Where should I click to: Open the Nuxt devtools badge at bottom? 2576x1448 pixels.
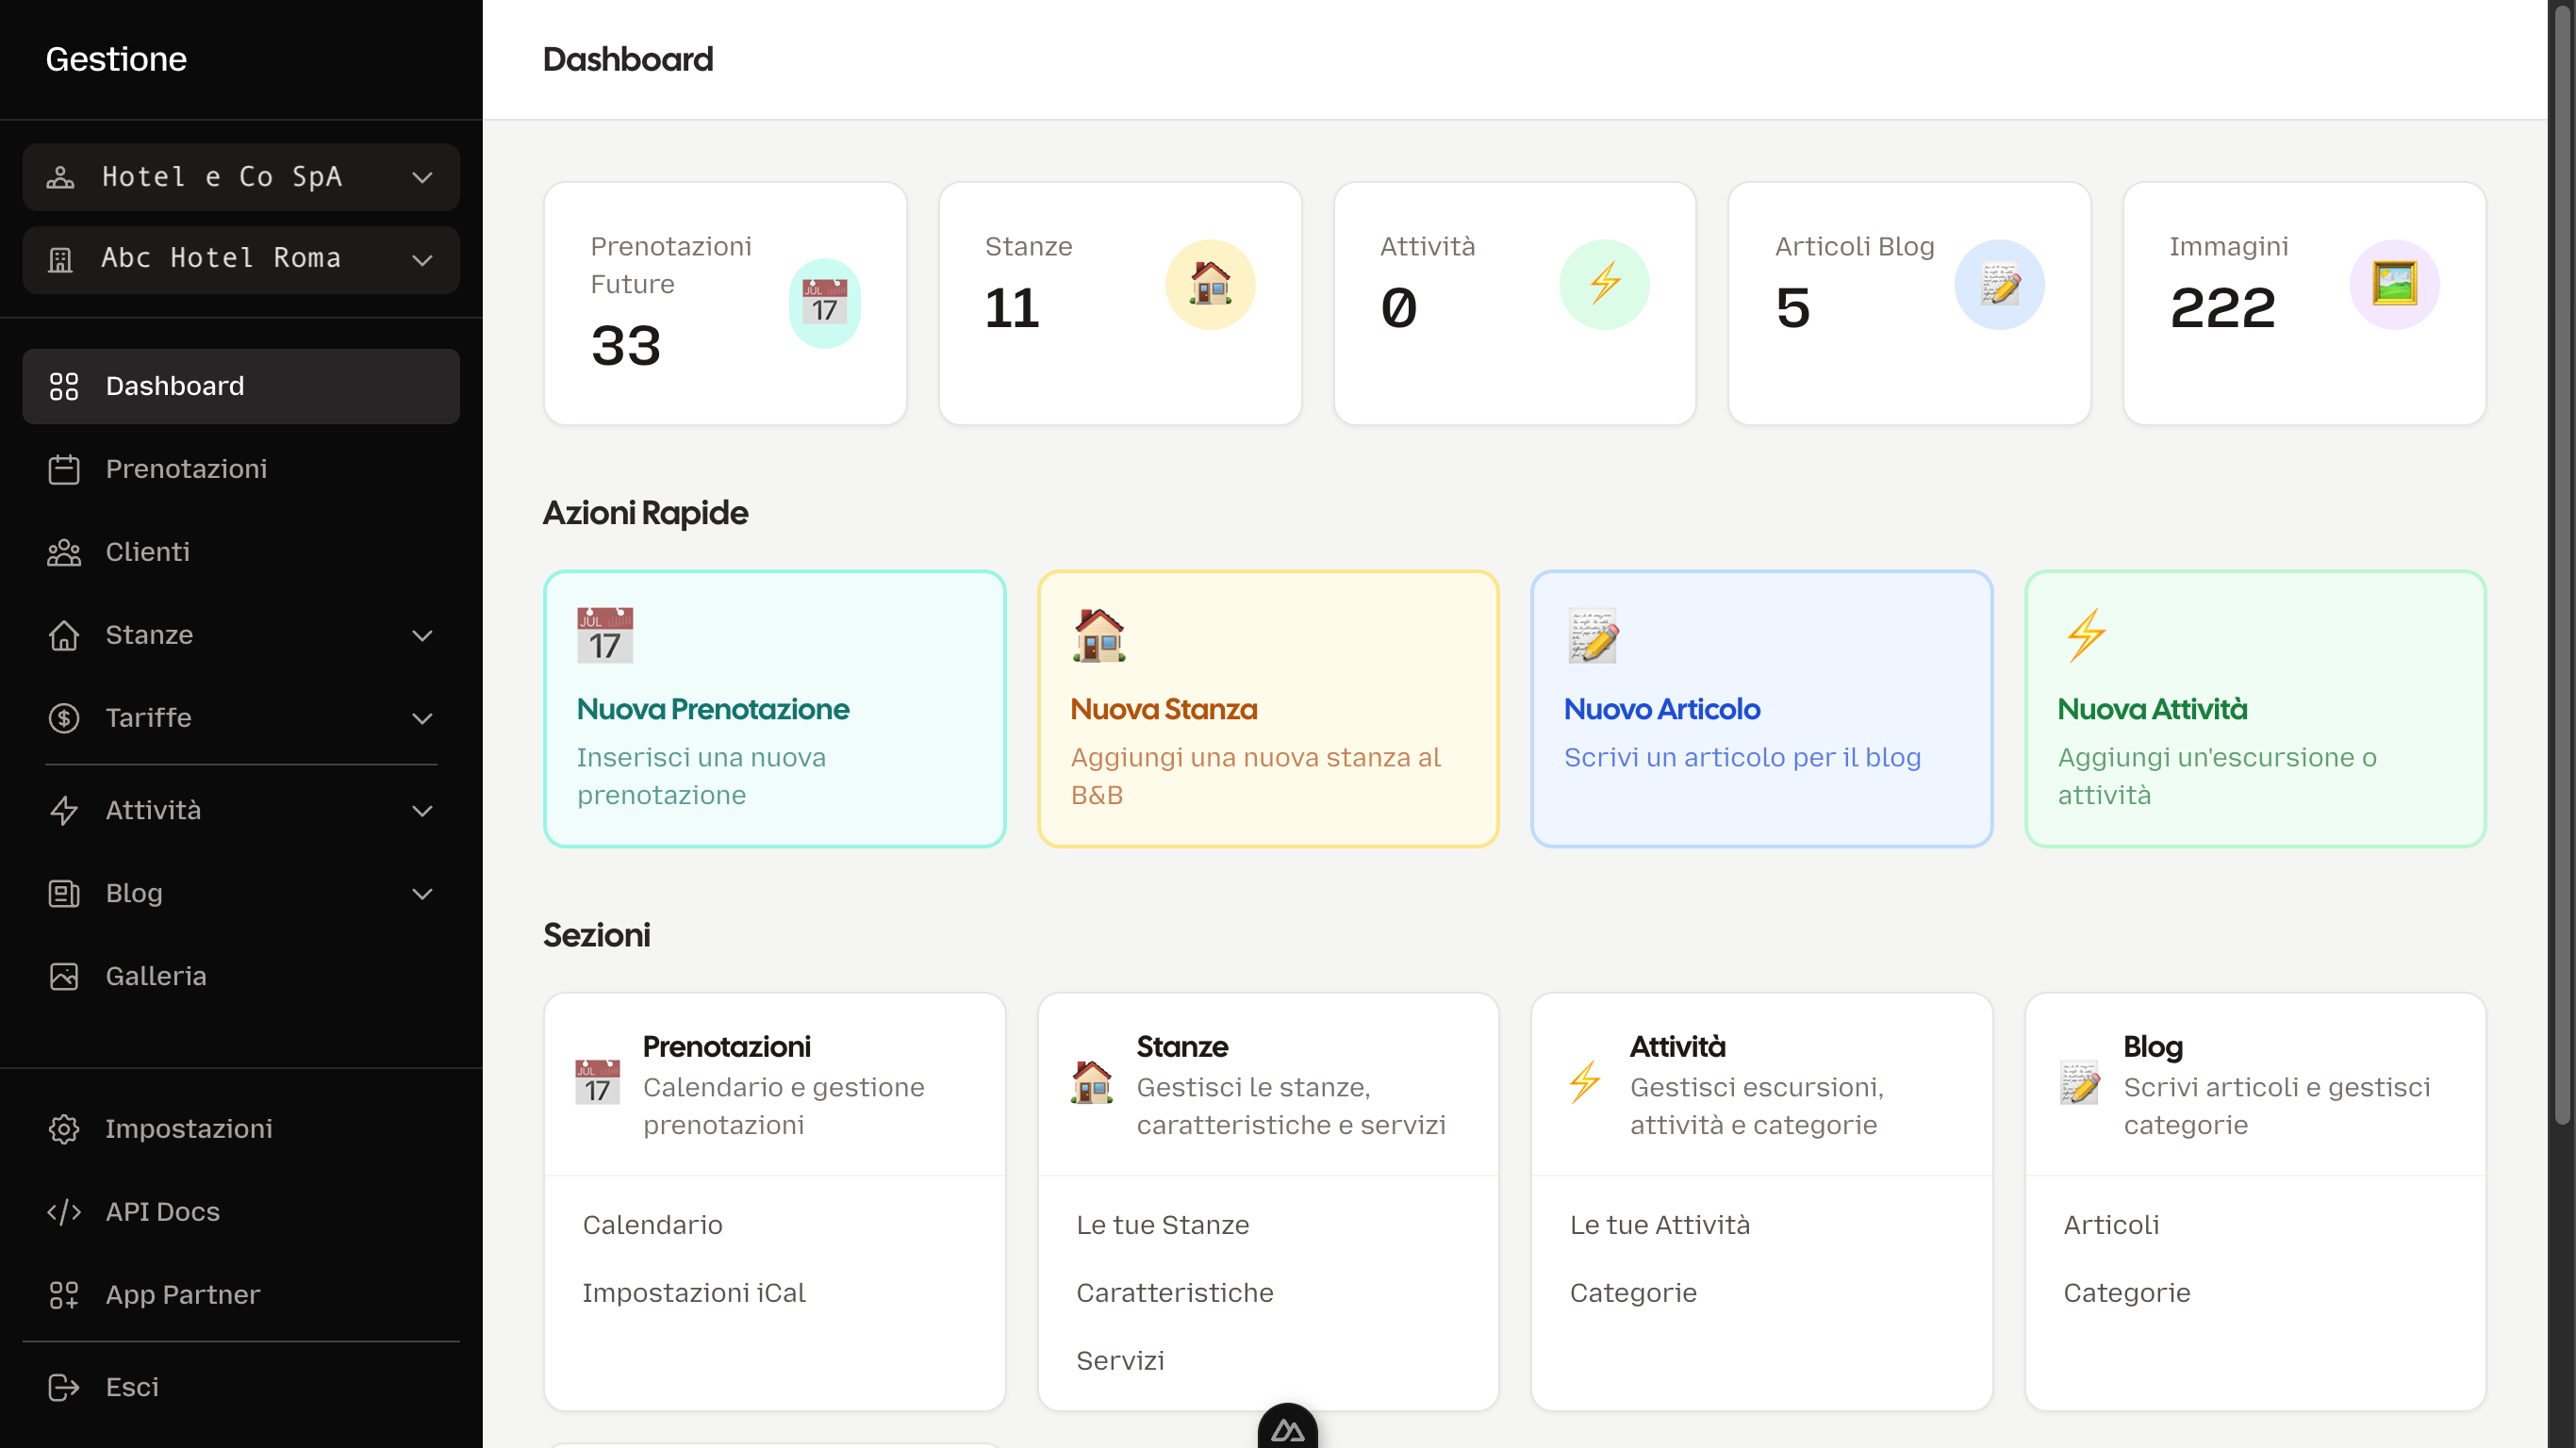tap(1288, 1428)
